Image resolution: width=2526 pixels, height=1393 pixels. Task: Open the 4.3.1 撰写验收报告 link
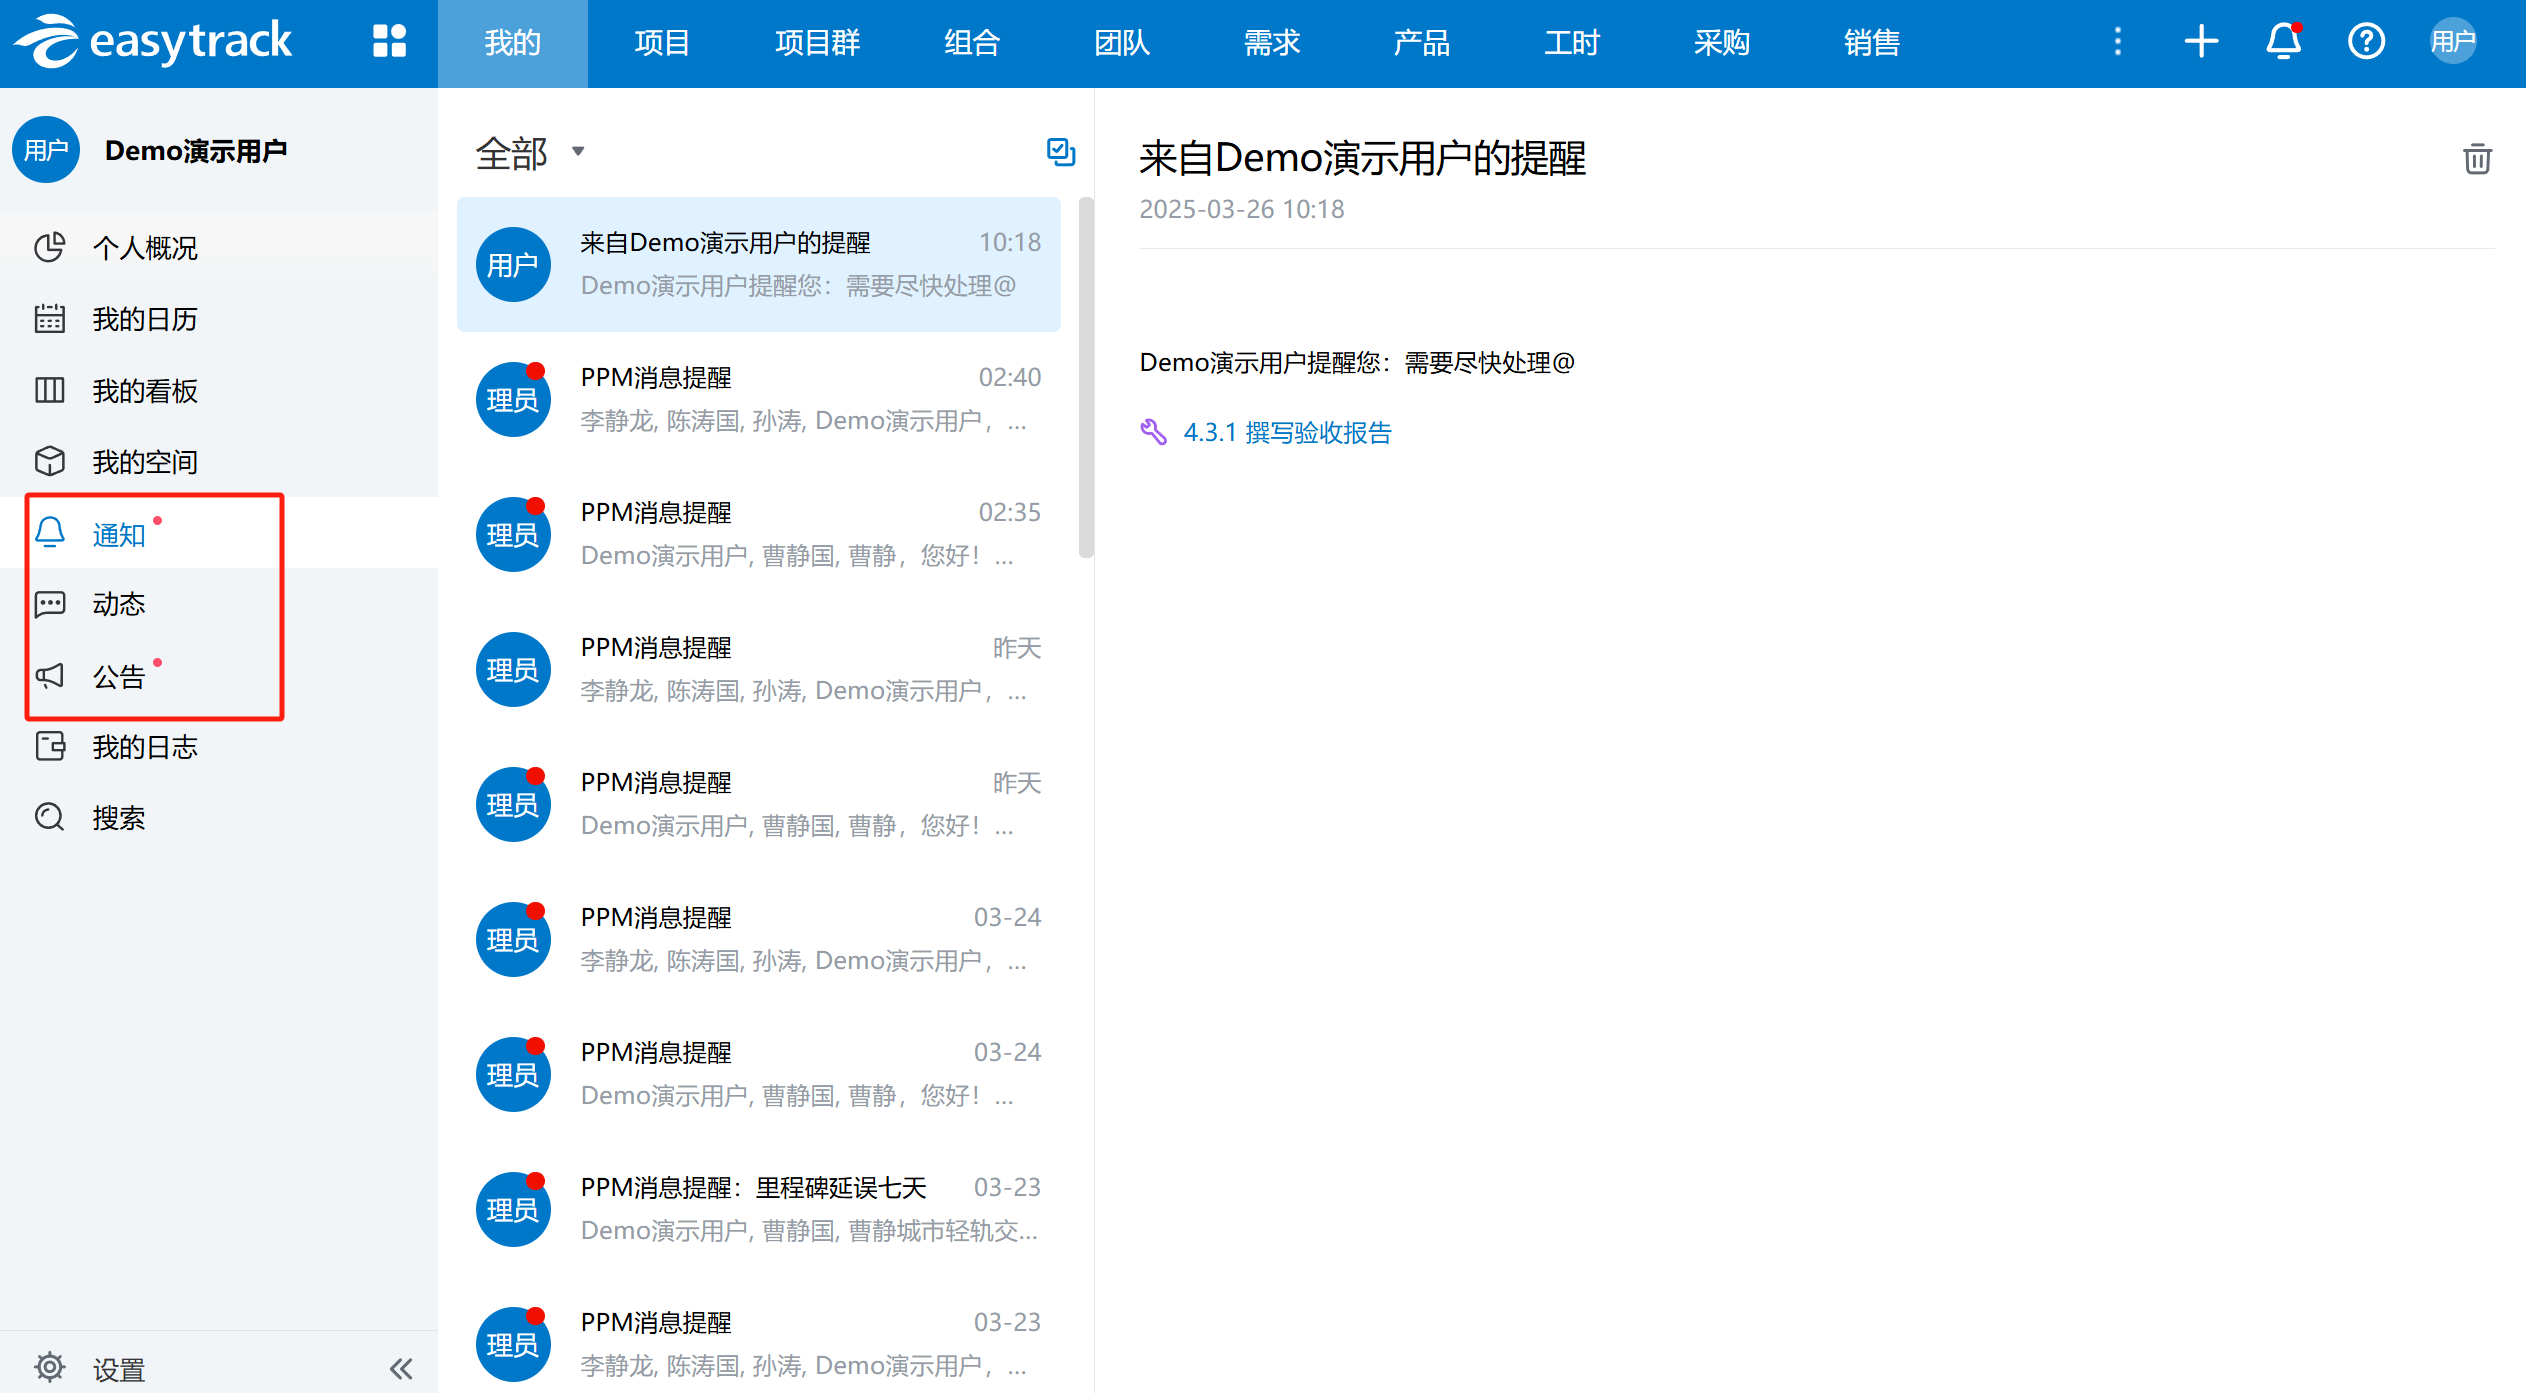[1287, 433]
